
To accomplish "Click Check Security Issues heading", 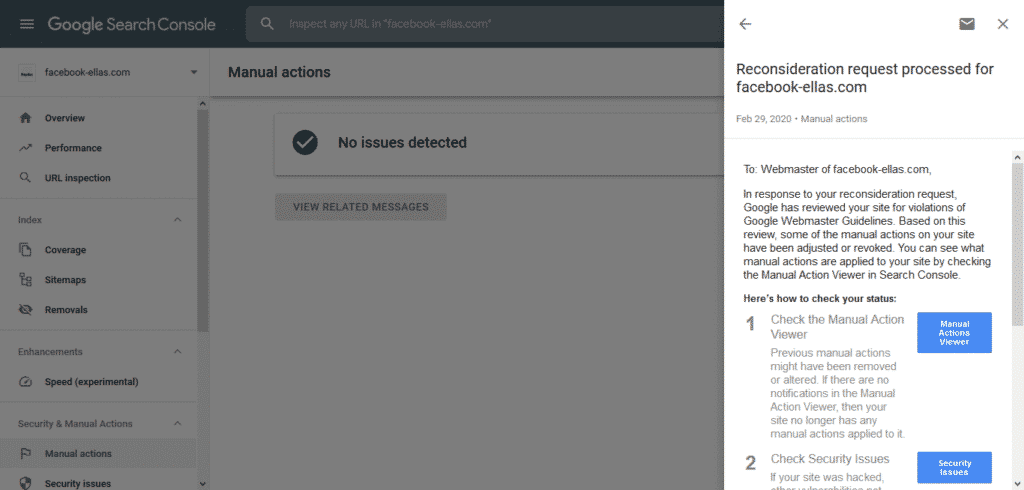I will pos(830,459).
